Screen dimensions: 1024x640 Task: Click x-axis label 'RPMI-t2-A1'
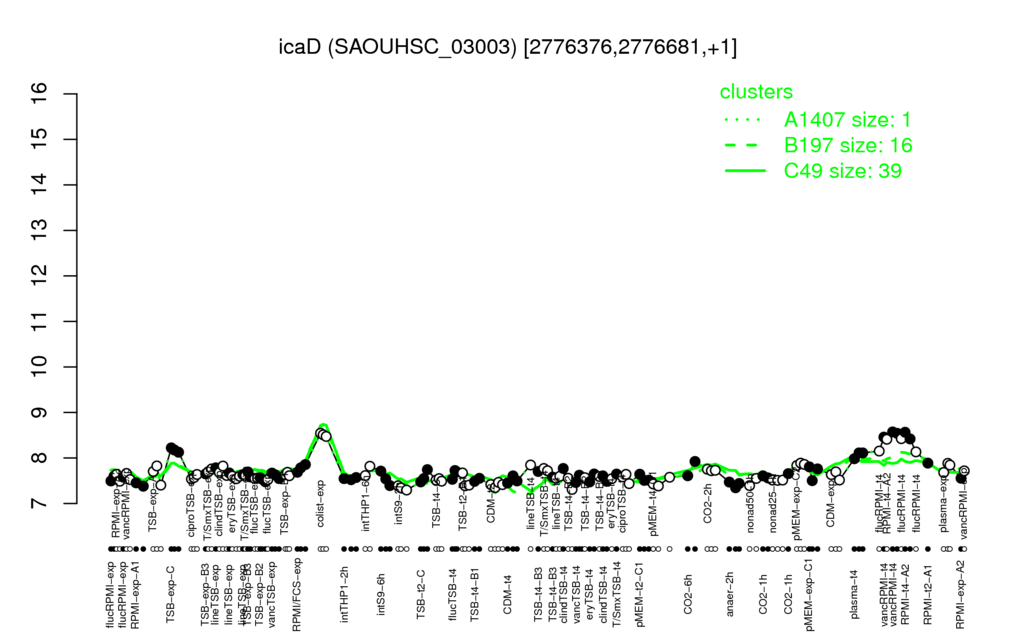[x=928, y=594]
